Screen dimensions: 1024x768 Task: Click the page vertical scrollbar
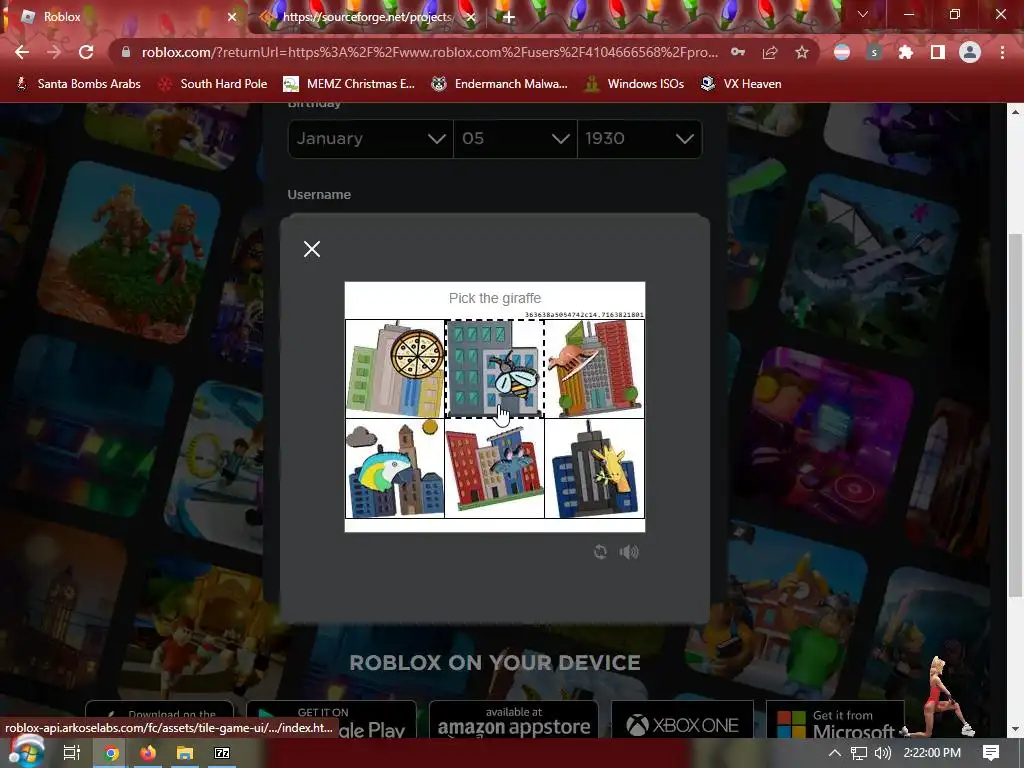1015,415
